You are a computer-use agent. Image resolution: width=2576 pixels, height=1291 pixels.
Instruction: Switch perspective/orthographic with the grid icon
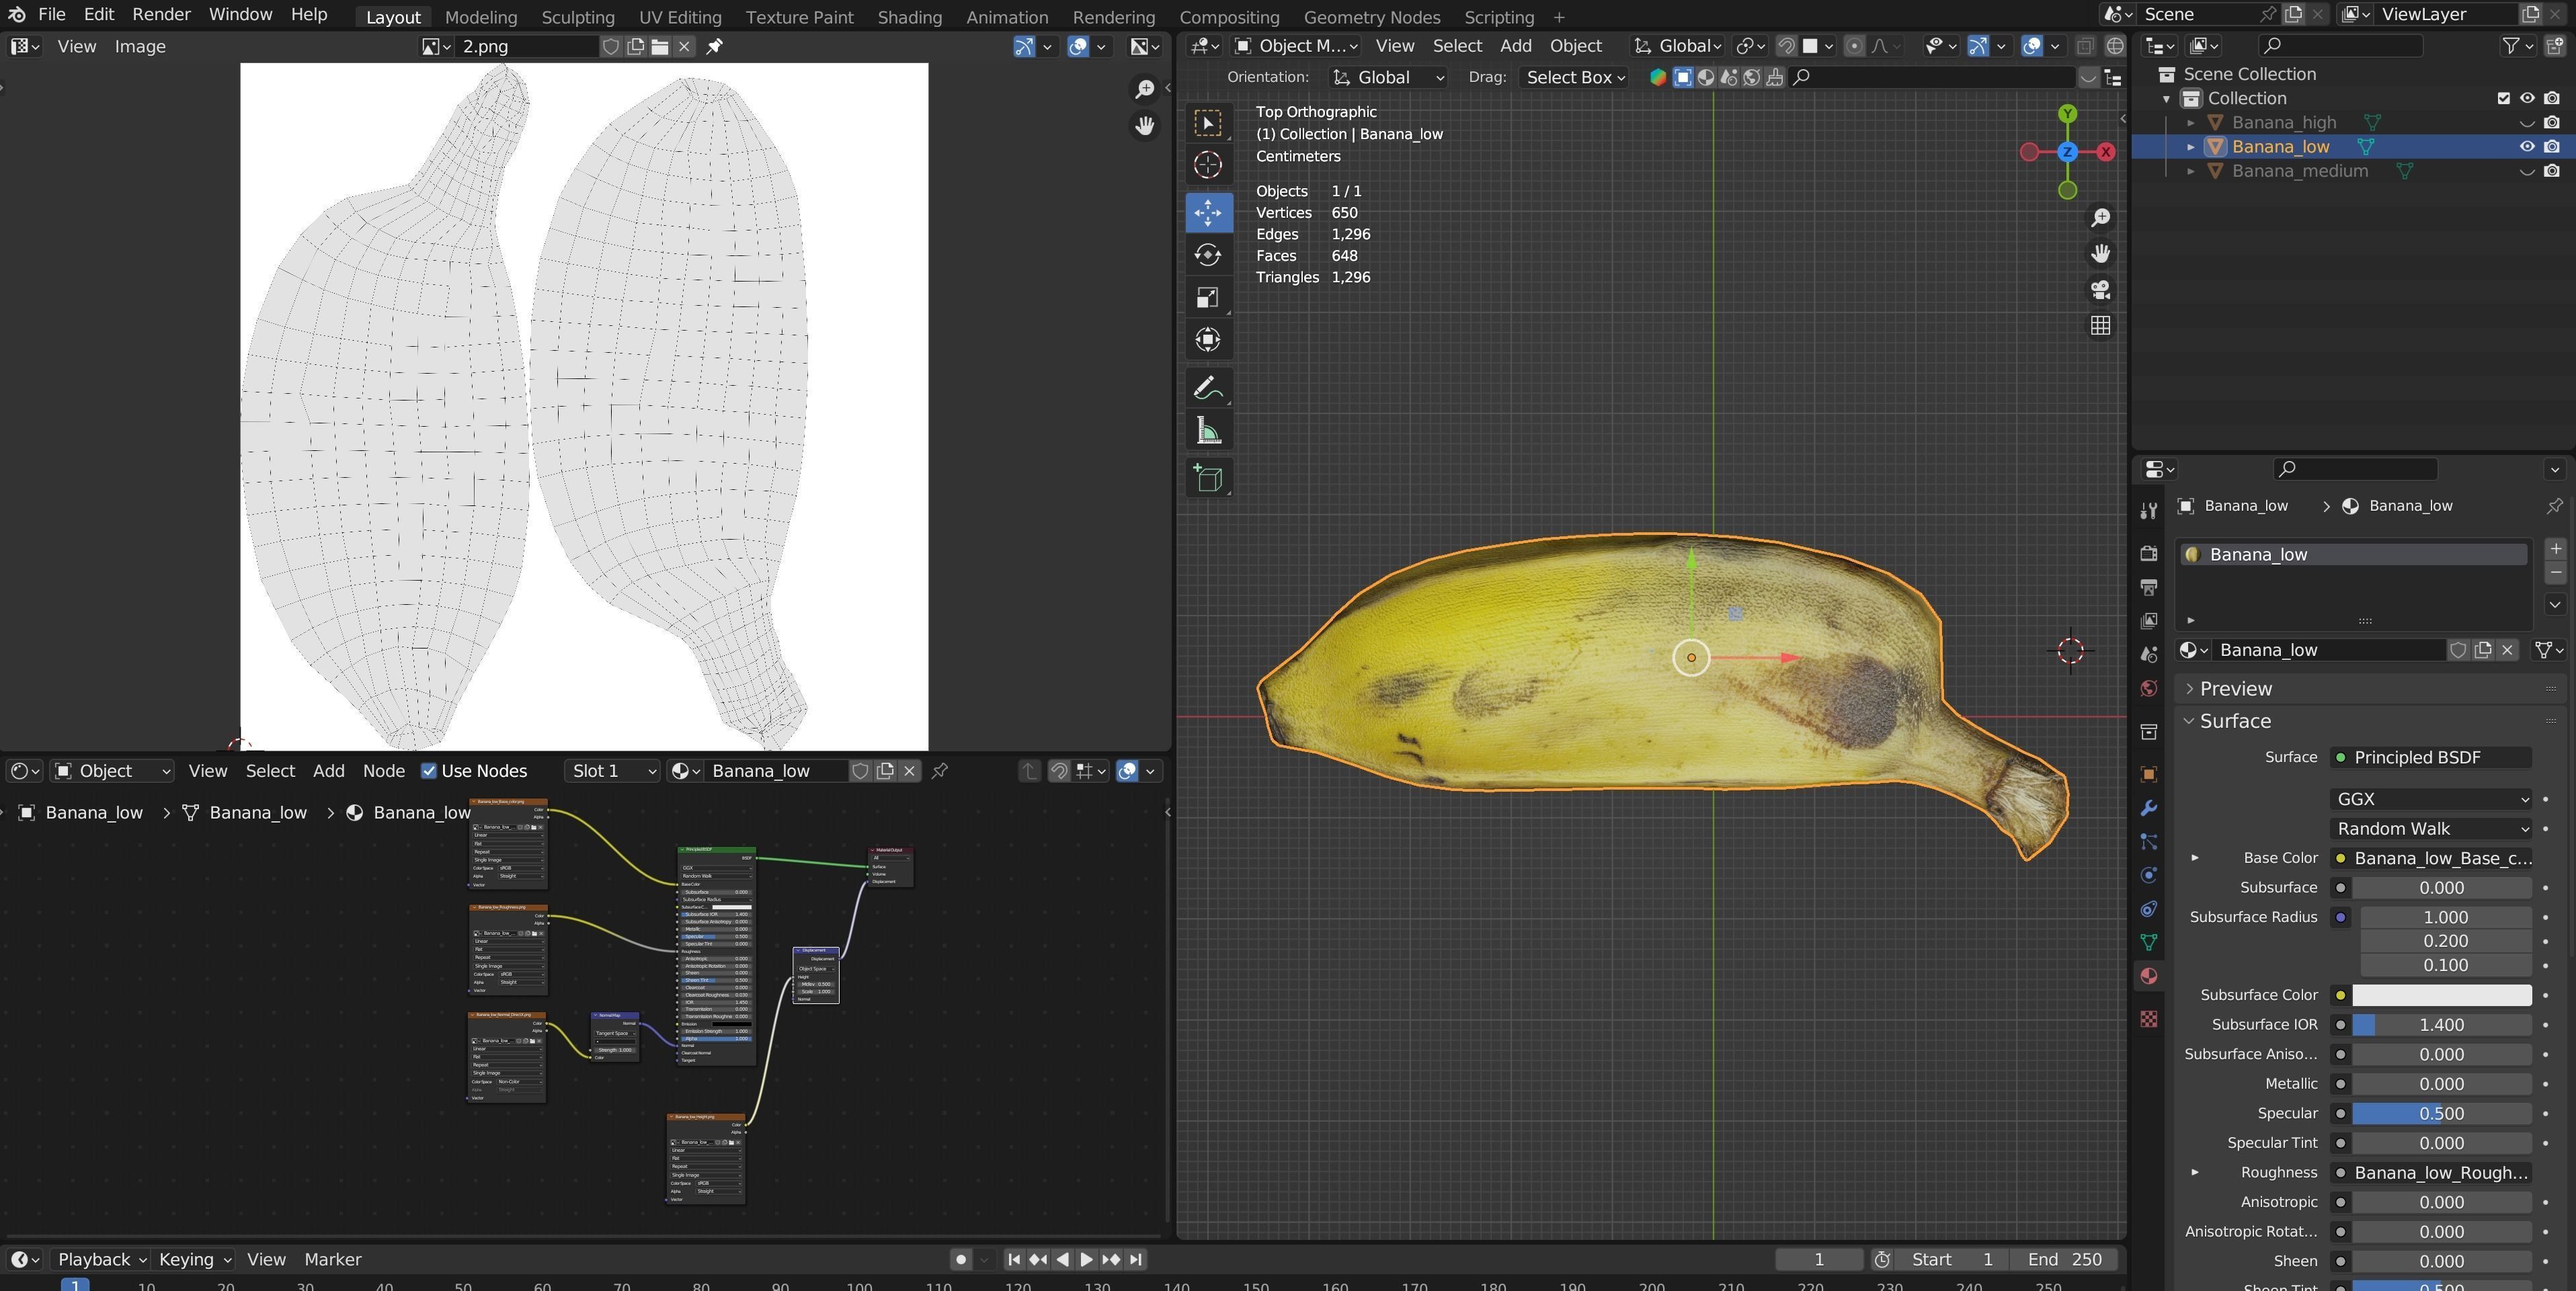2100,326
